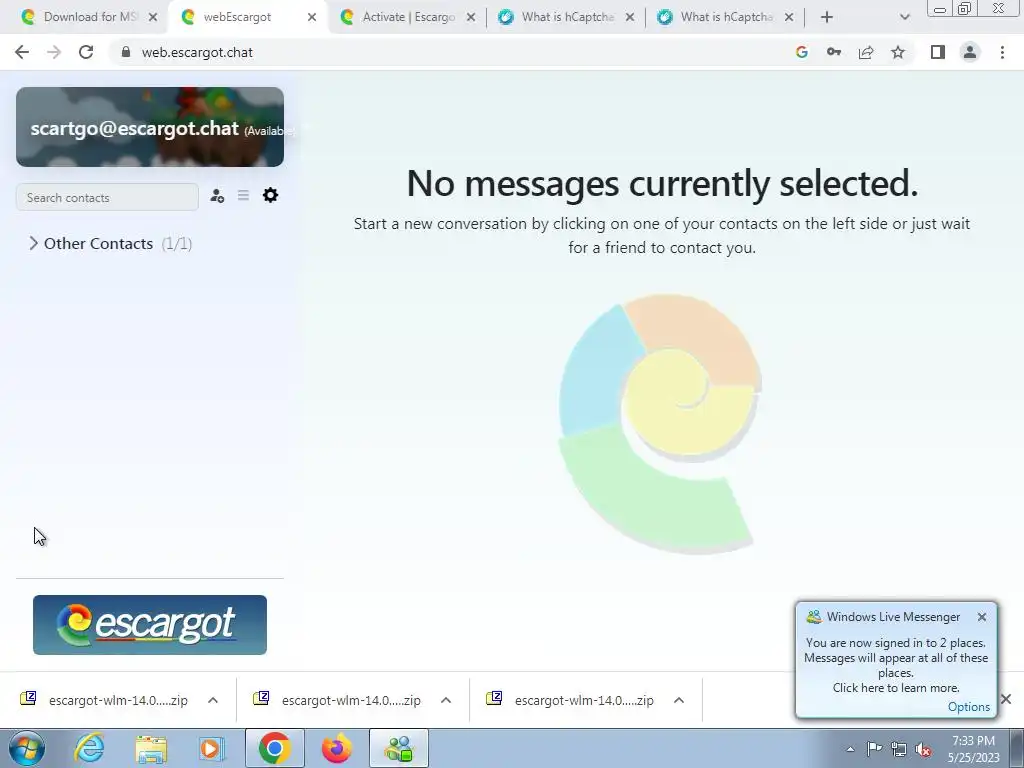Expand the Other Contacts group
Viewport: 1024px width, 768px height.
pyautogui.click(x=110, y=244)
